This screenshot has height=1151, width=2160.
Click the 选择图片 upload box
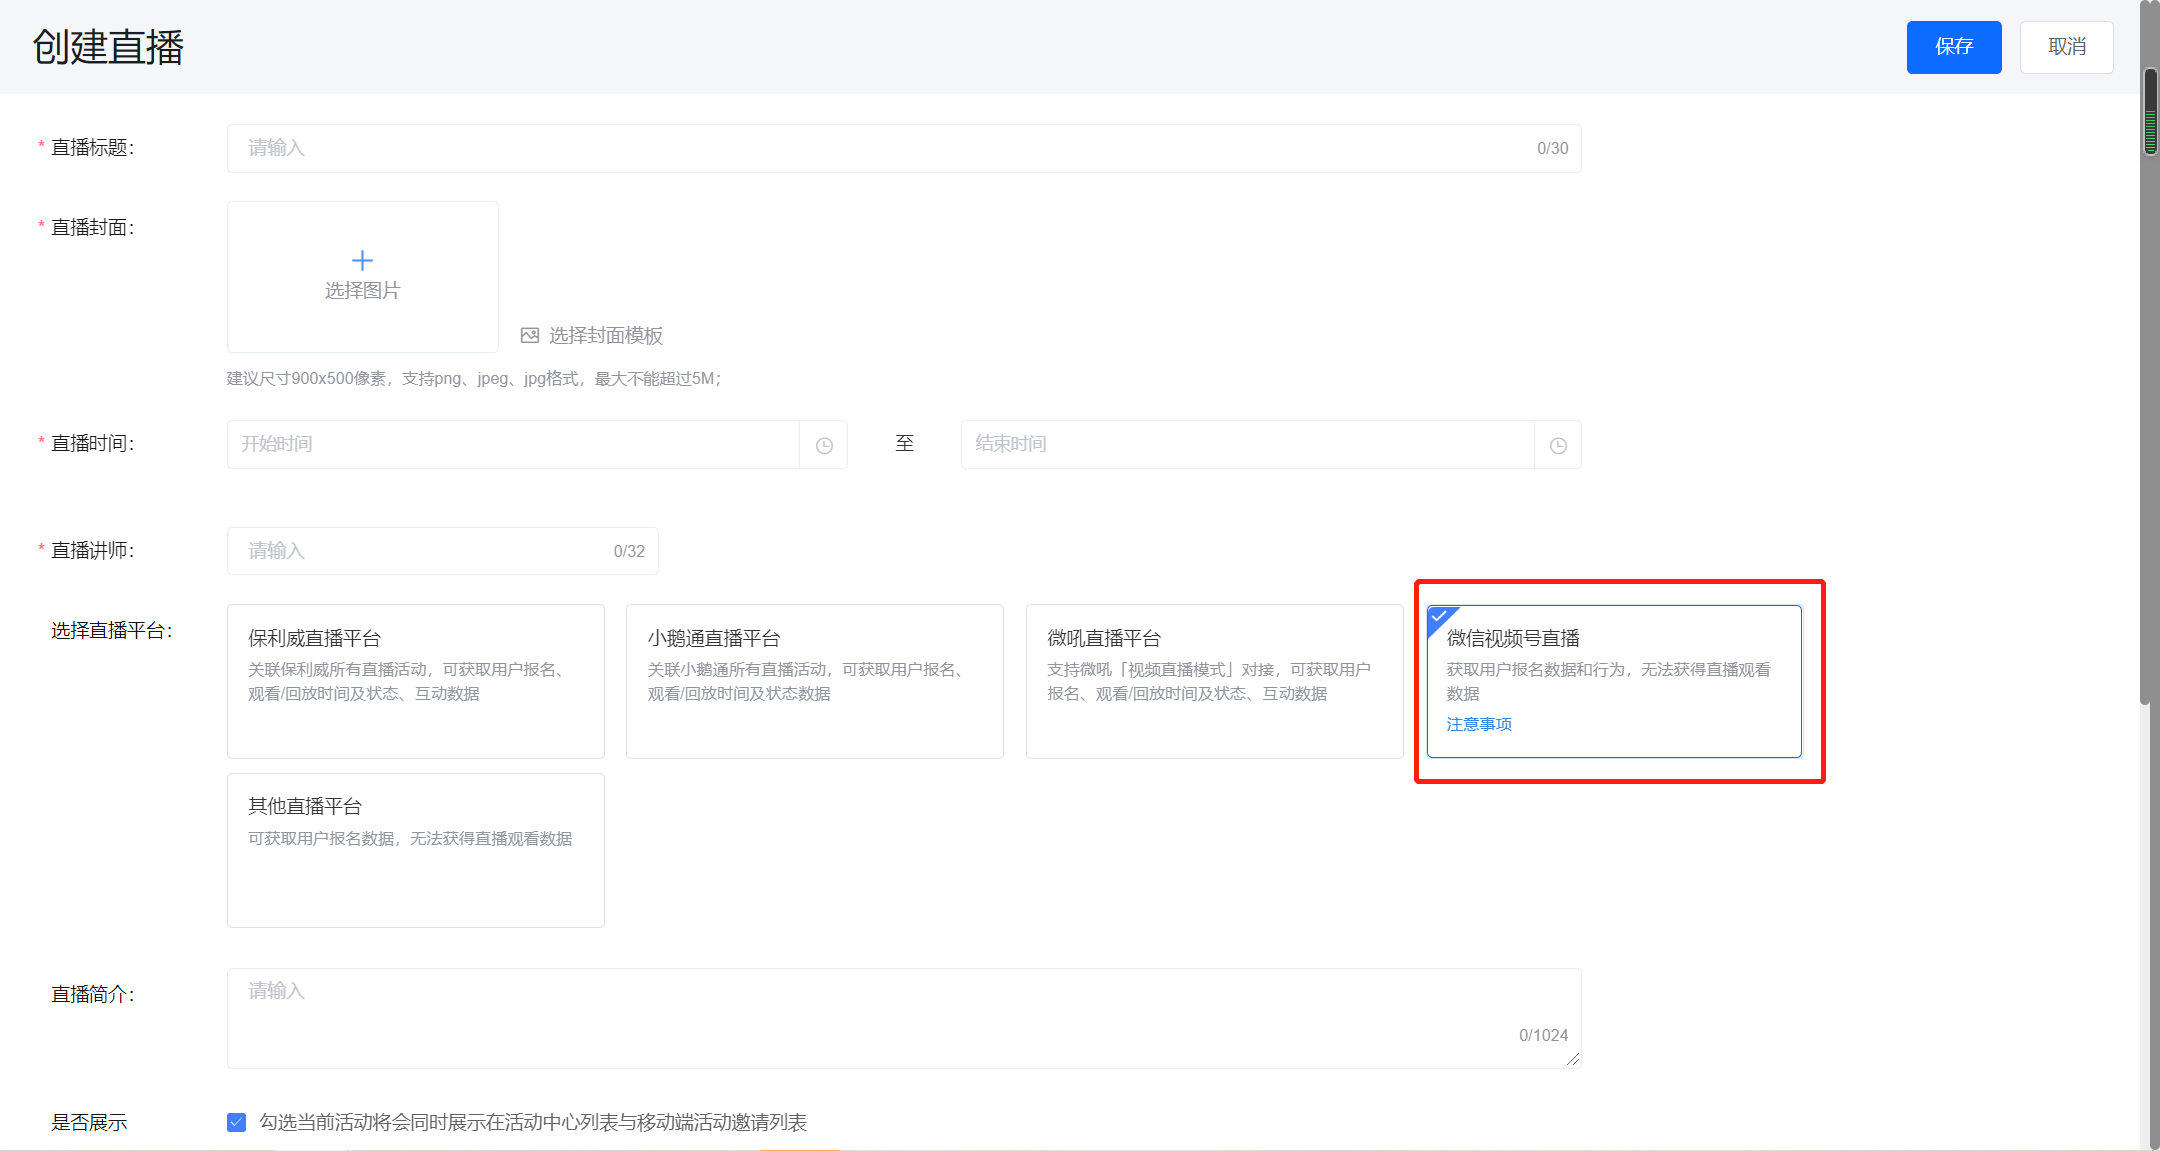(x=362, y=277)
